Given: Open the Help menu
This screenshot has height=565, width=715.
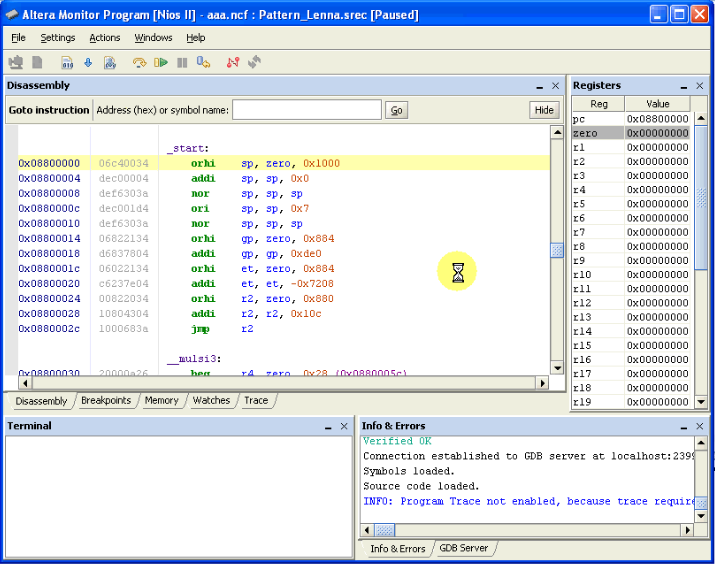Looking at the screenshot, I should pos(196,38).
